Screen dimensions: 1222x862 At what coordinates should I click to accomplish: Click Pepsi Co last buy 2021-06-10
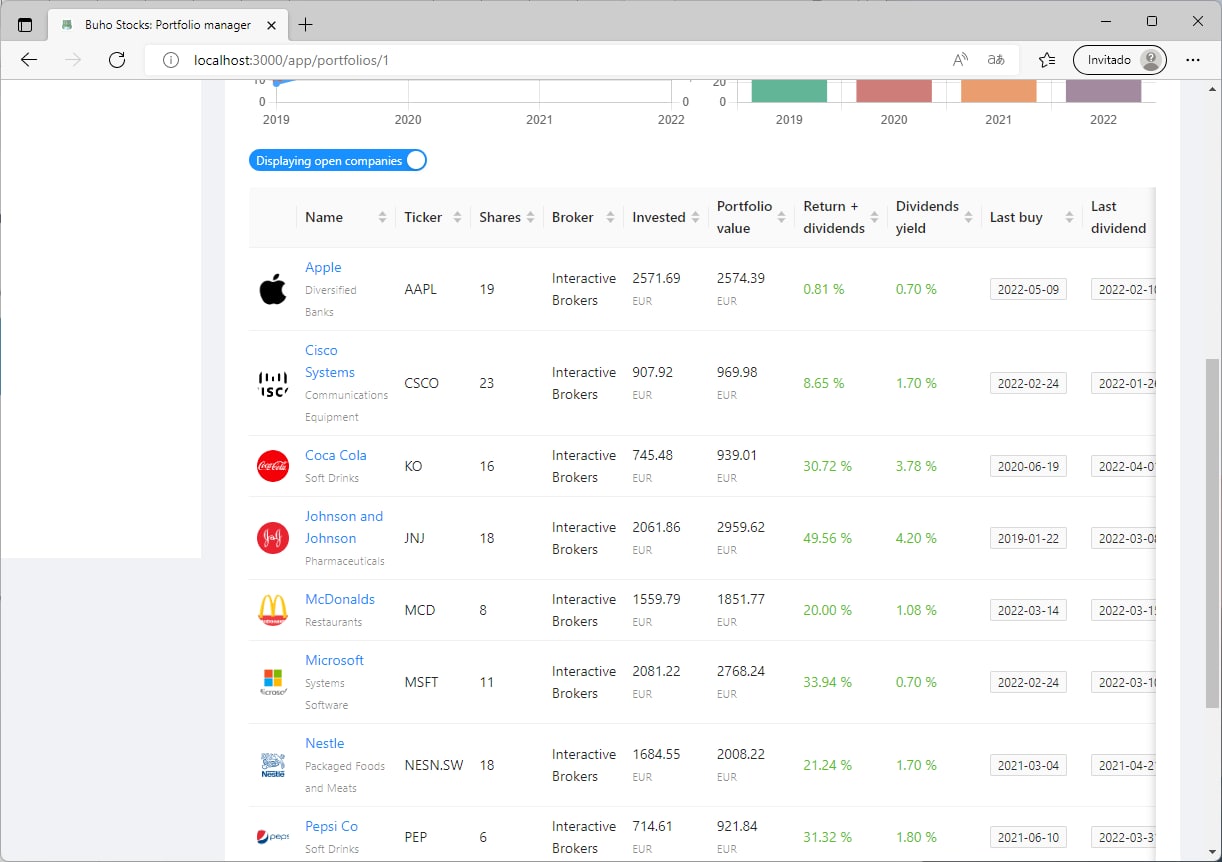1028,837
